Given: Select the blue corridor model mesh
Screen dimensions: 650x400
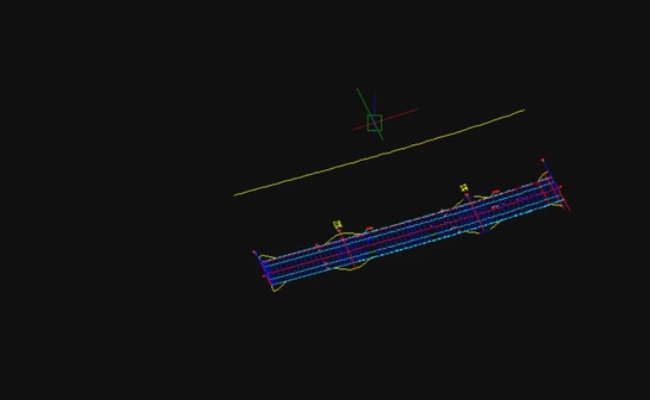Looking at the screenshot, I should [x=410, y=232].
